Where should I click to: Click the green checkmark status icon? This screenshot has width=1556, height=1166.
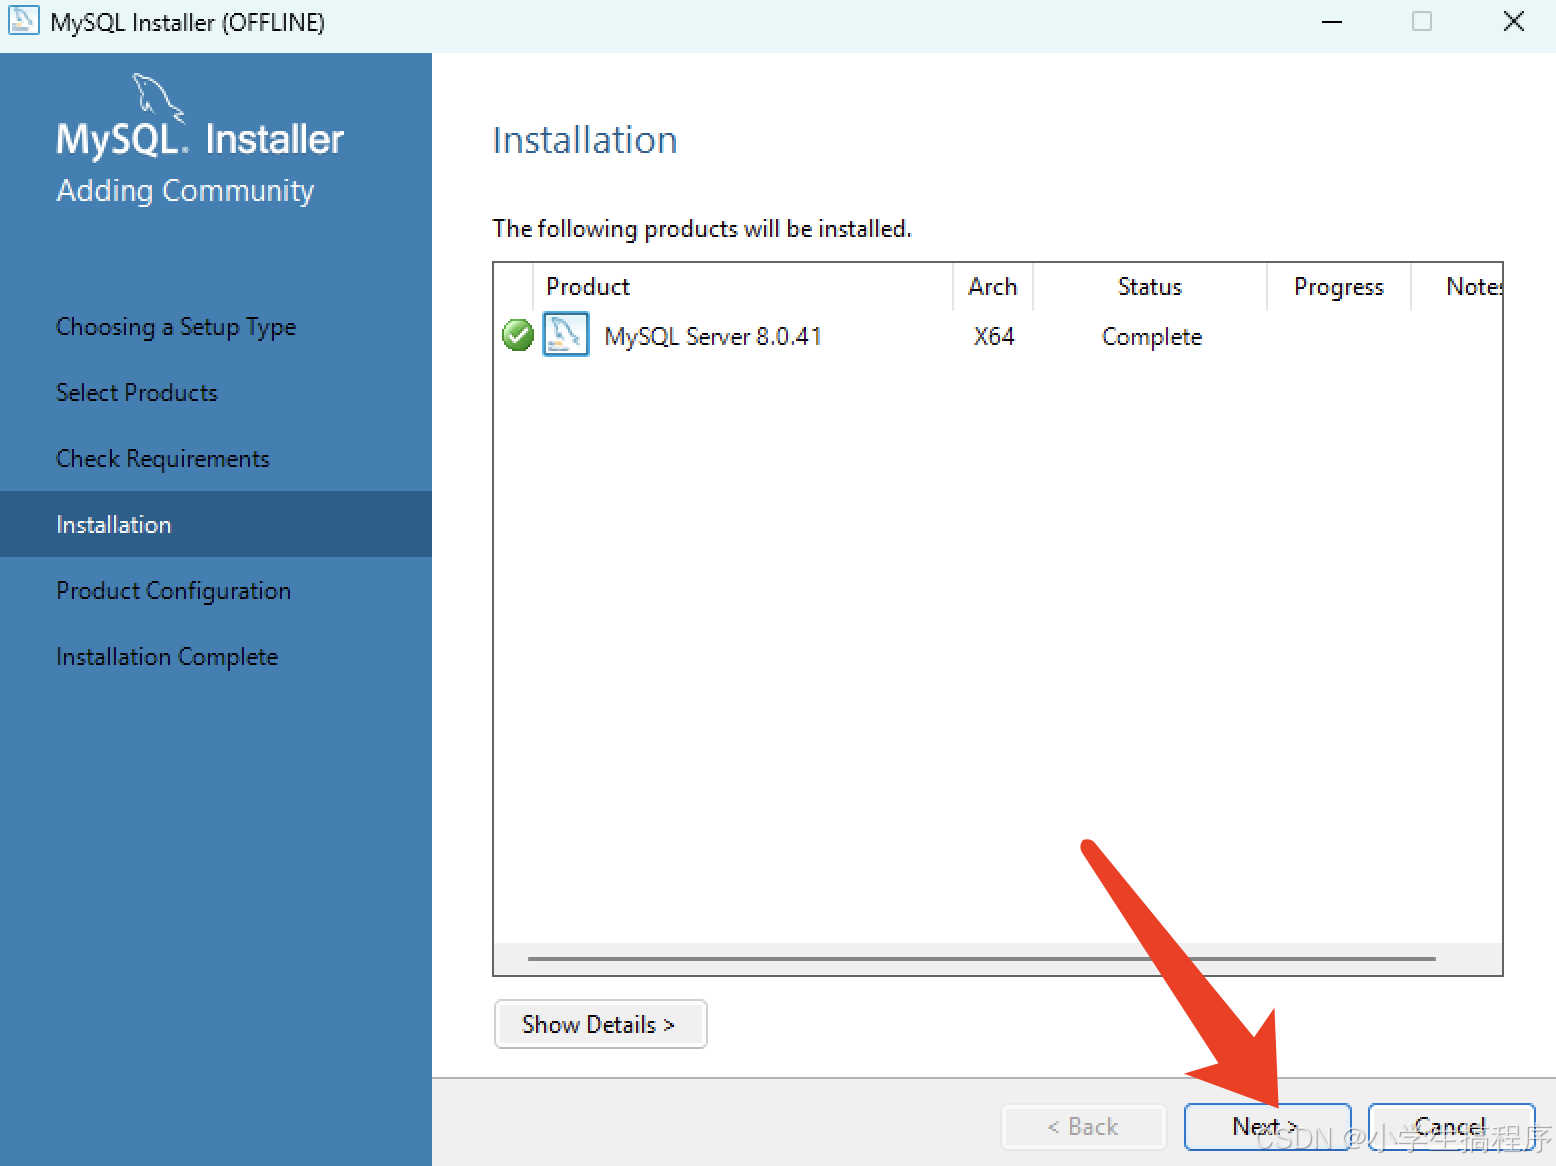[517, 335]
